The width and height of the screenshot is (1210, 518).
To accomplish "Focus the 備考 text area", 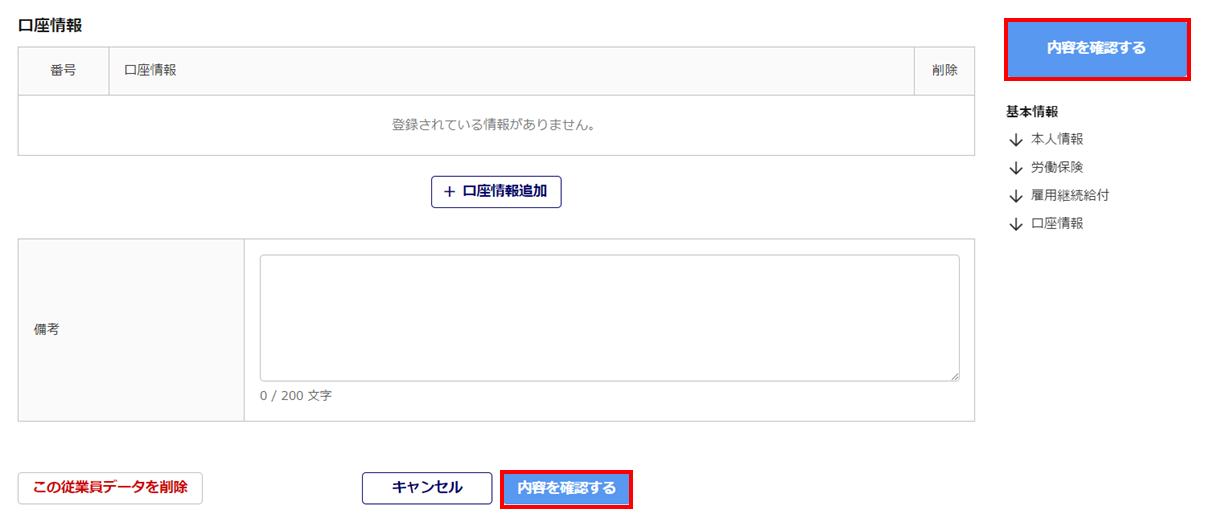I will [x=609, y=317].
